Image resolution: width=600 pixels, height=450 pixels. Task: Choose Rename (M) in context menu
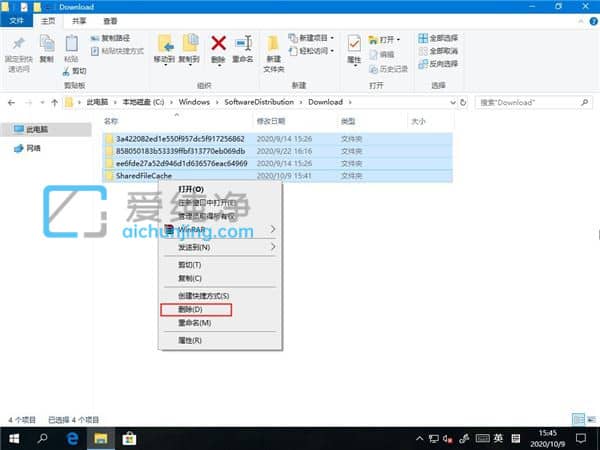220,323
